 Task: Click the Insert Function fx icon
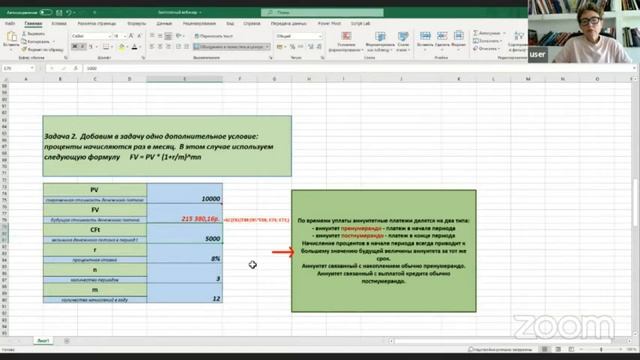[75, 68]
